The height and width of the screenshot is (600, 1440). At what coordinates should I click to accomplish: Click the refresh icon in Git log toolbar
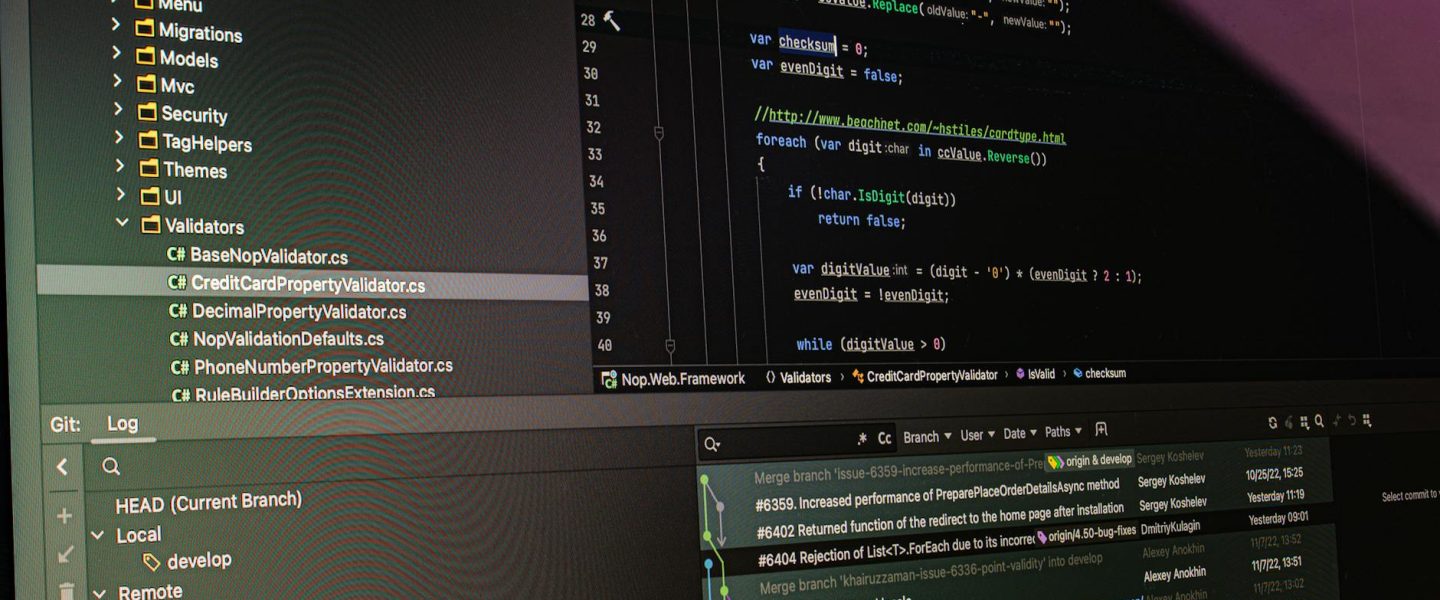coord(1273,423)
